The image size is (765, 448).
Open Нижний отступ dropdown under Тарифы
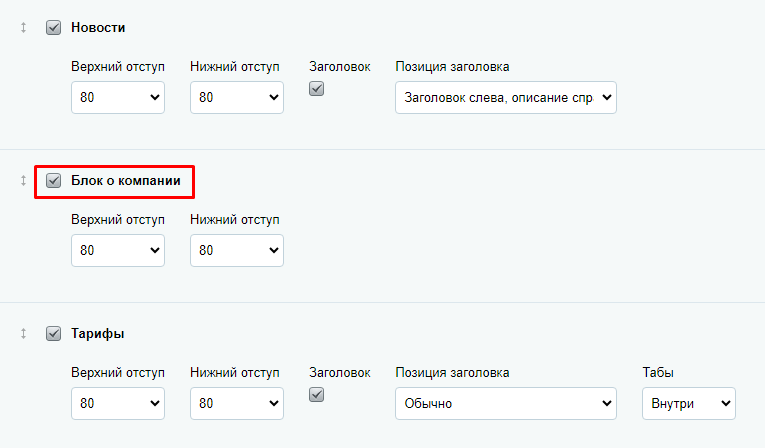237,404
